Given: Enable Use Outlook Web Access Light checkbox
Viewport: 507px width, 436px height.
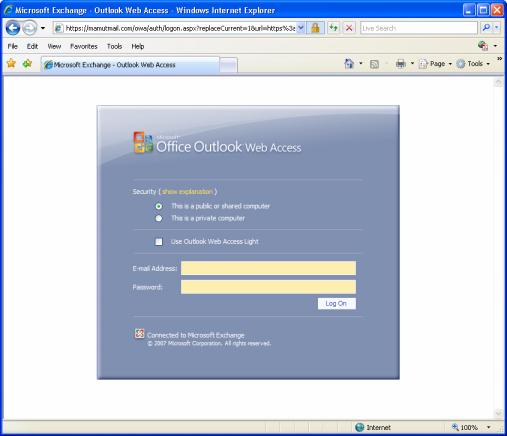Looking at the screenshot, I should tap(159, 242).
